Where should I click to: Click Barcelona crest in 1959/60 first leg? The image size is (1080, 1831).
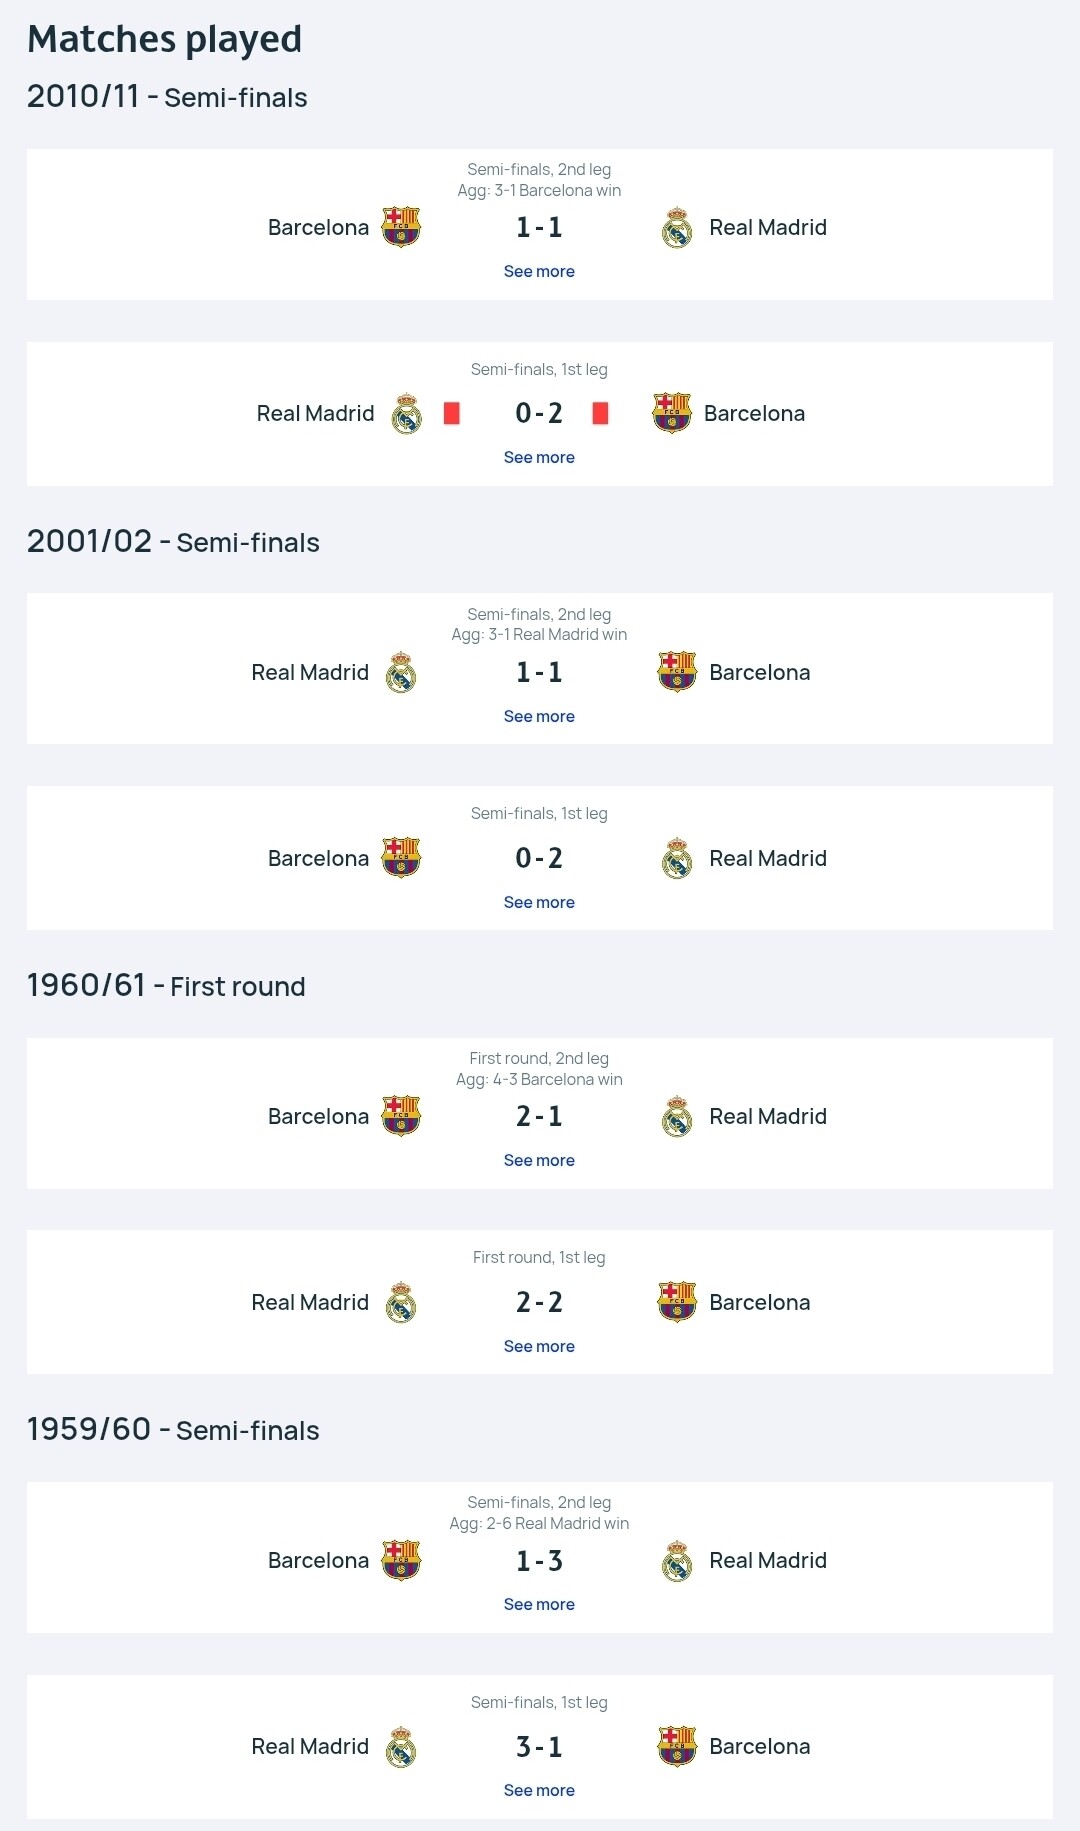[x=677, y=1746]
